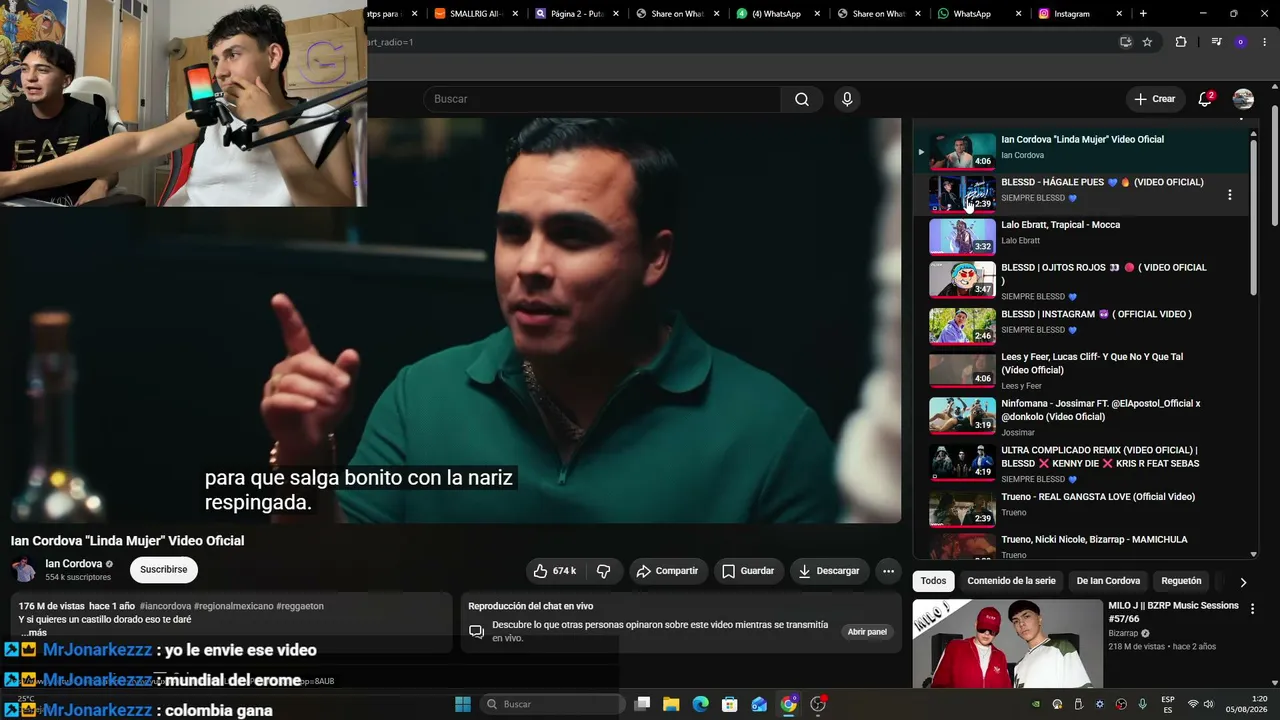Viewport: 1280px width, 720px height.
Task: Play Ninfomana by Jossimar from playlist
Action: (1080, 417)
